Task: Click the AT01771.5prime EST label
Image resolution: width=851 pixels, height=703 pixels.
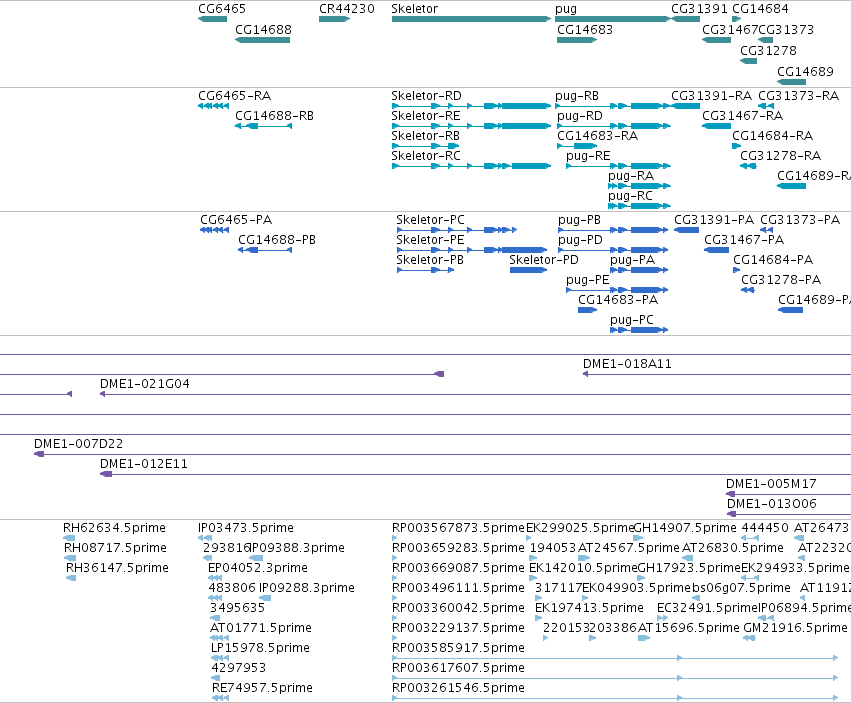Action: pos(261,629)
